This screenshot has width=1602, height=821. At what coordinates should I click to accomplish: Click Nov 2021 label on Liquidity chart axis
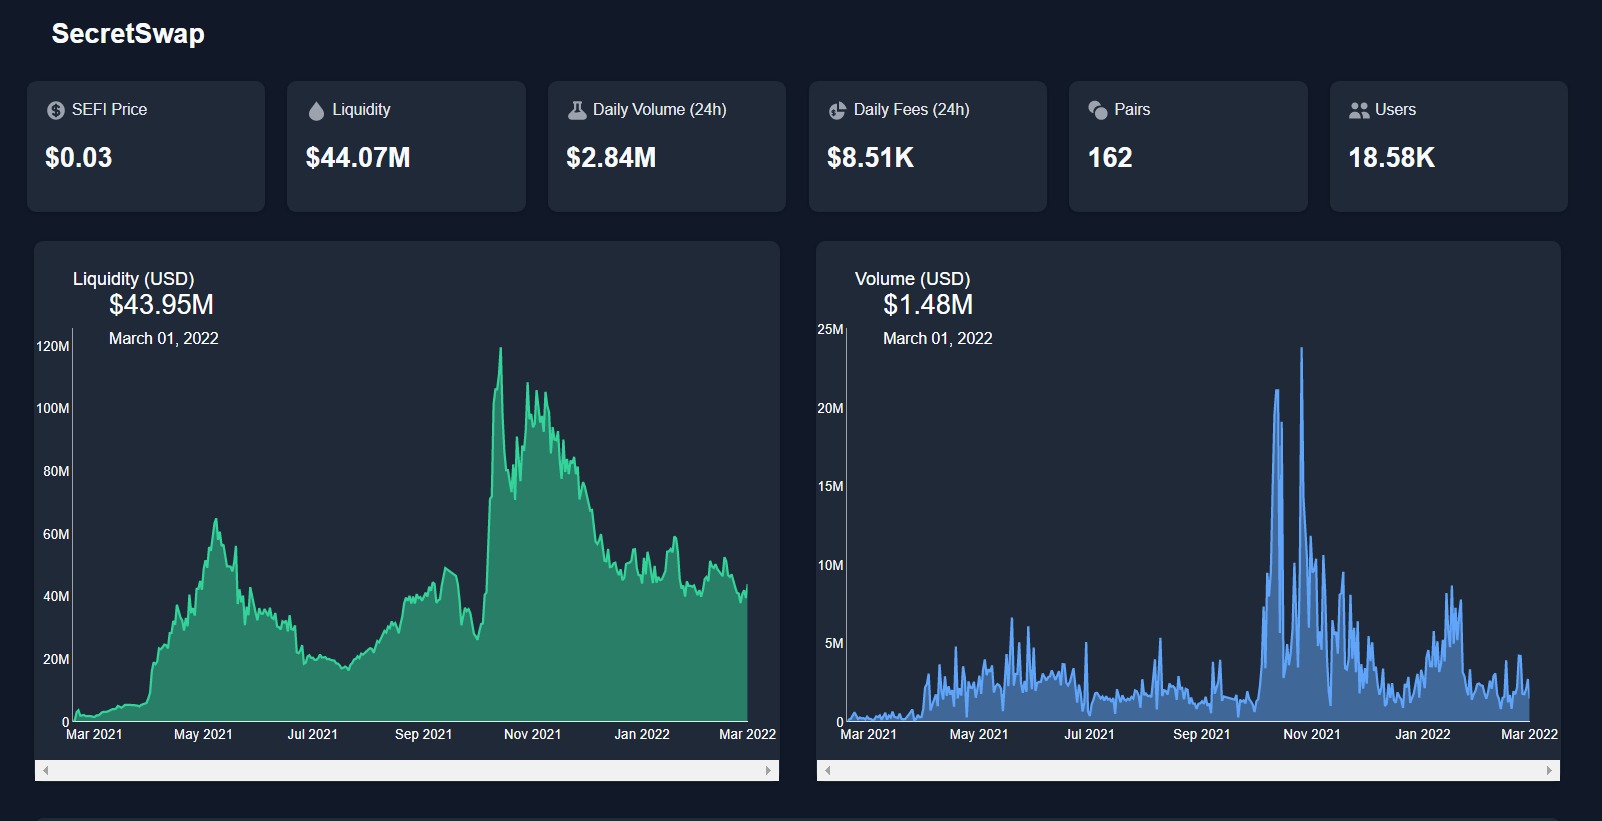point(533,734)
